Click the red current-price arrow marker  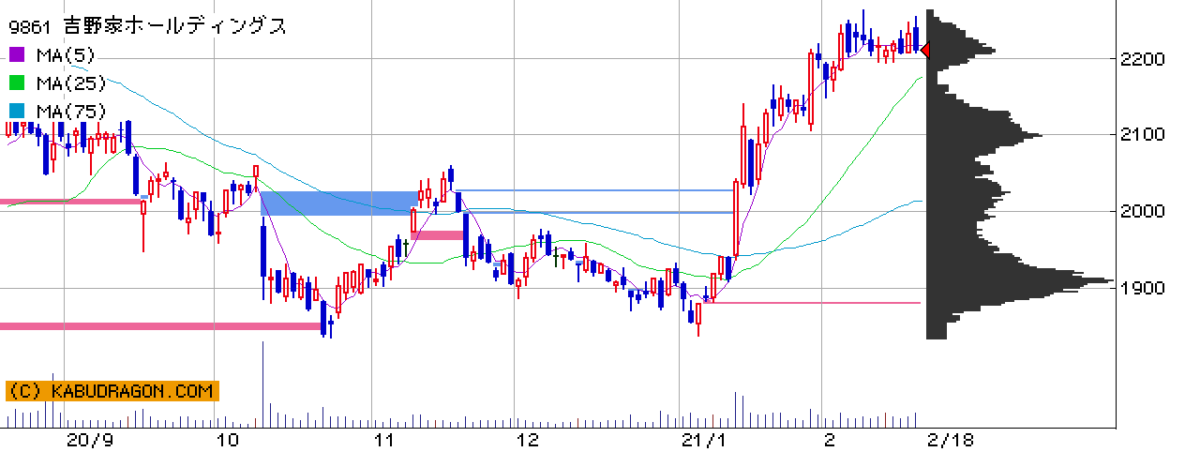[925, 50]
